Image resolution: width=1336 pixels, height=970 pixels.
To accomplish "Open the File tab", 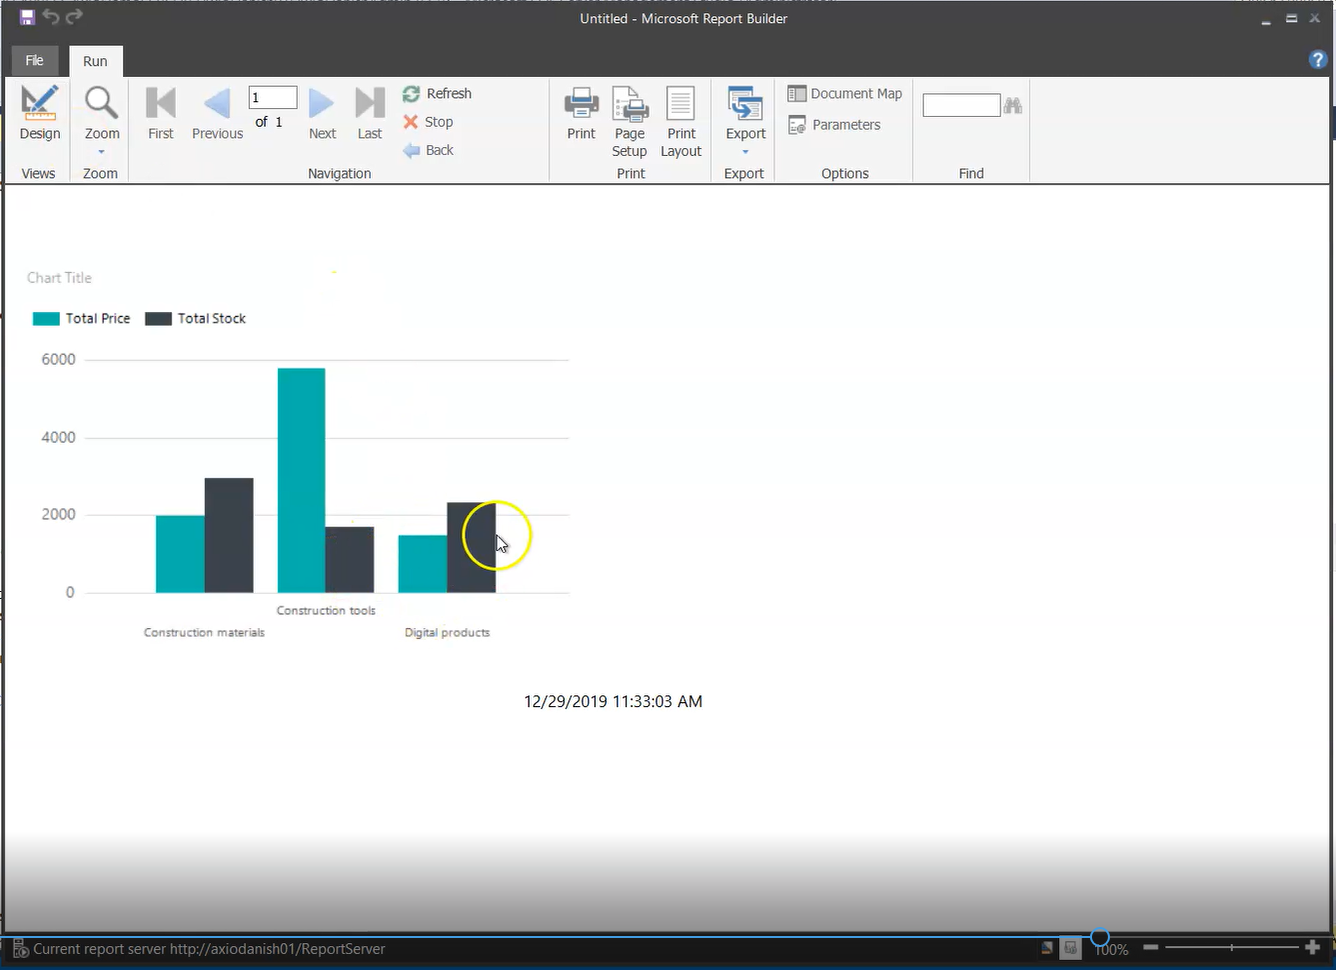I will (34, 61).
